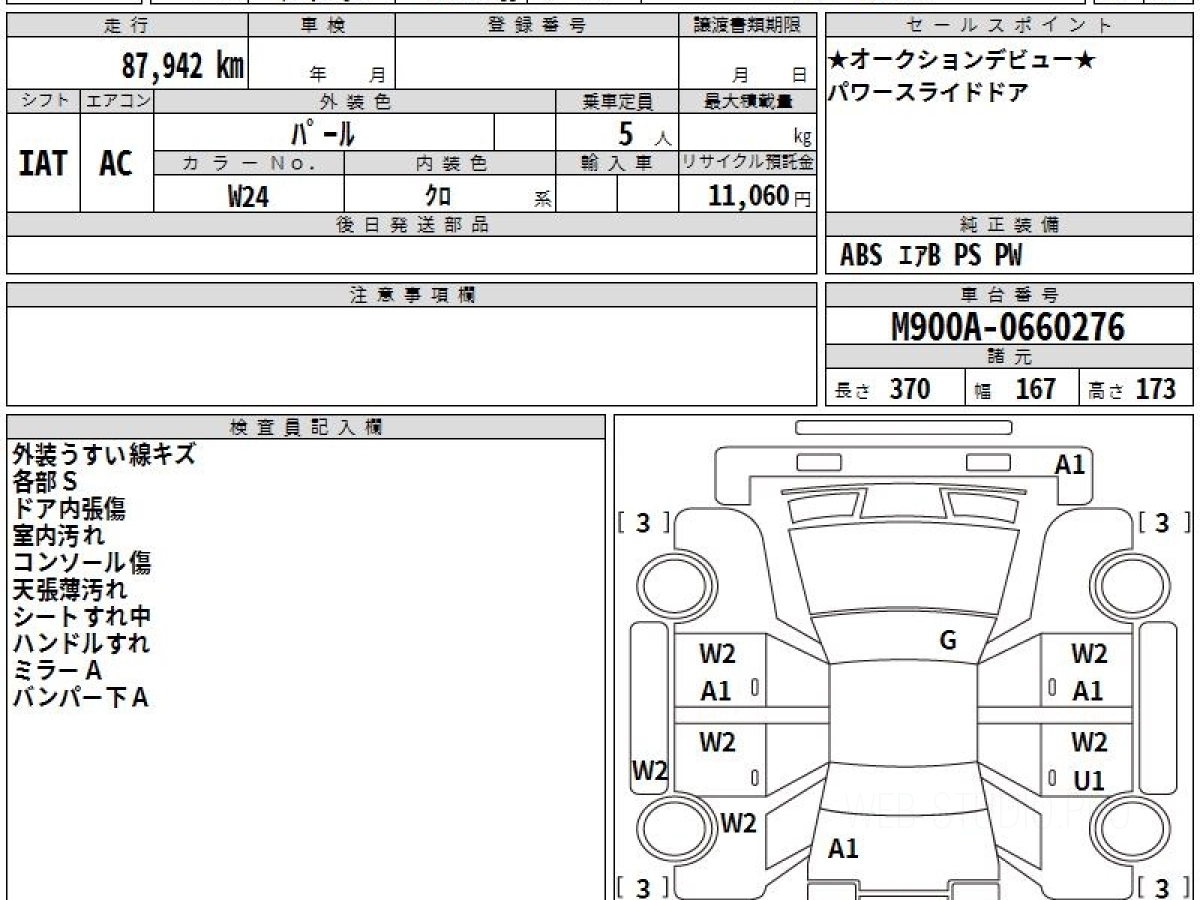Click the シフト column label
Screen dimensions: 1200x900
click(x=44, y=101)
